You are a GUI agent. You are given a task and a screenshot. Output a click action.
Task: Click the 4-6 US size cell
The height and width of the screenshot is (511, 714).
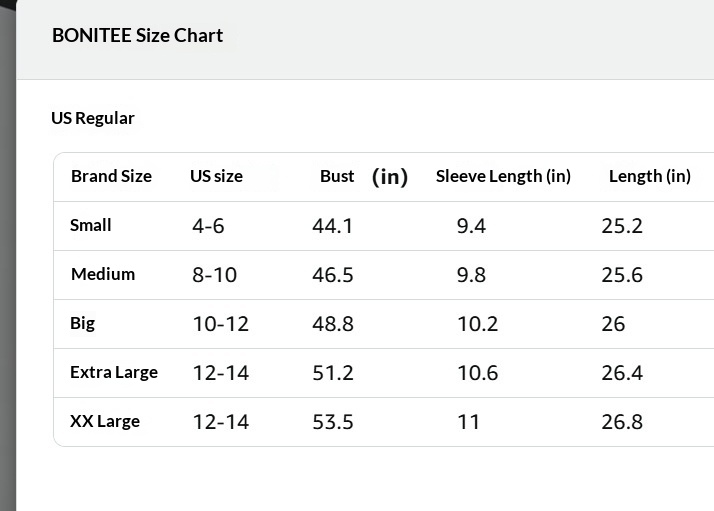coord(208,226)
